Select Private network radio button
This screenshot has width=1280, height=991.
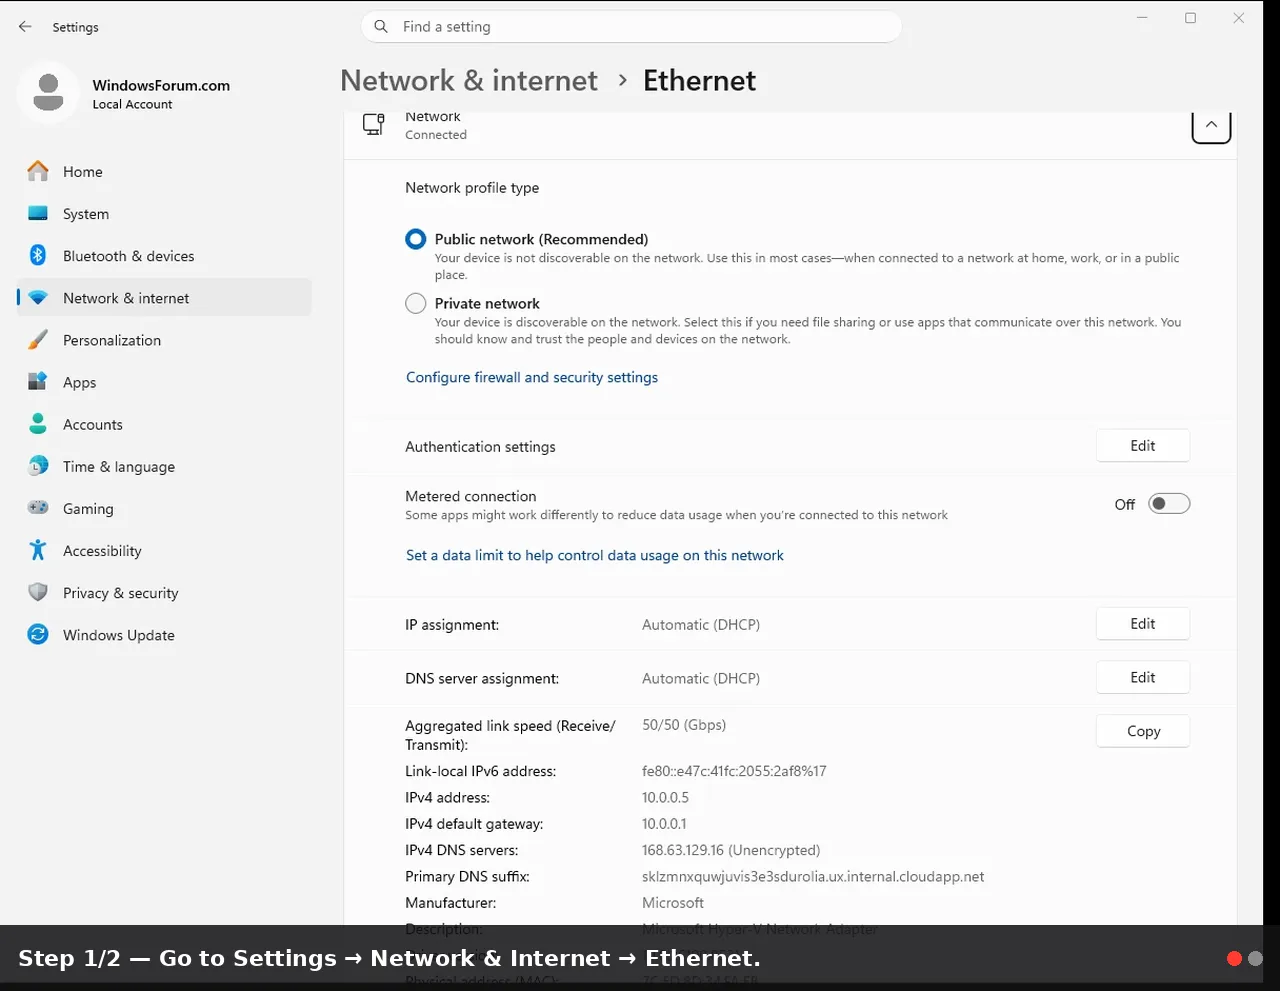pos(416,303)
